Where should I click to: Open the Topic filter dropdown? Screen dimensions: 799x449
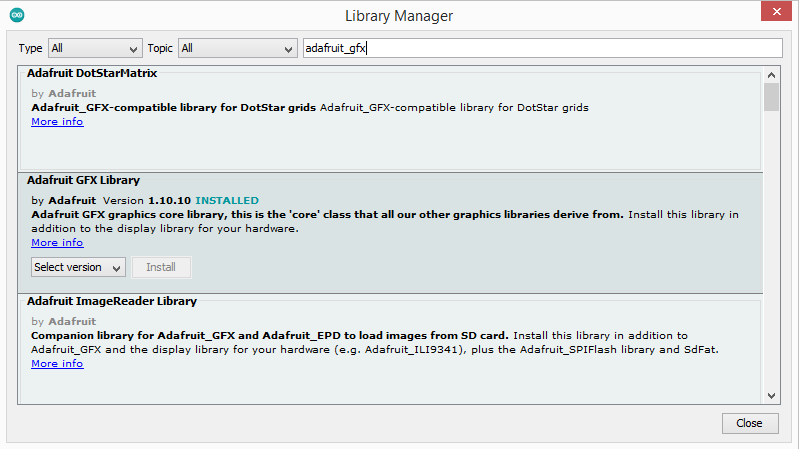(x=237, y=48)
